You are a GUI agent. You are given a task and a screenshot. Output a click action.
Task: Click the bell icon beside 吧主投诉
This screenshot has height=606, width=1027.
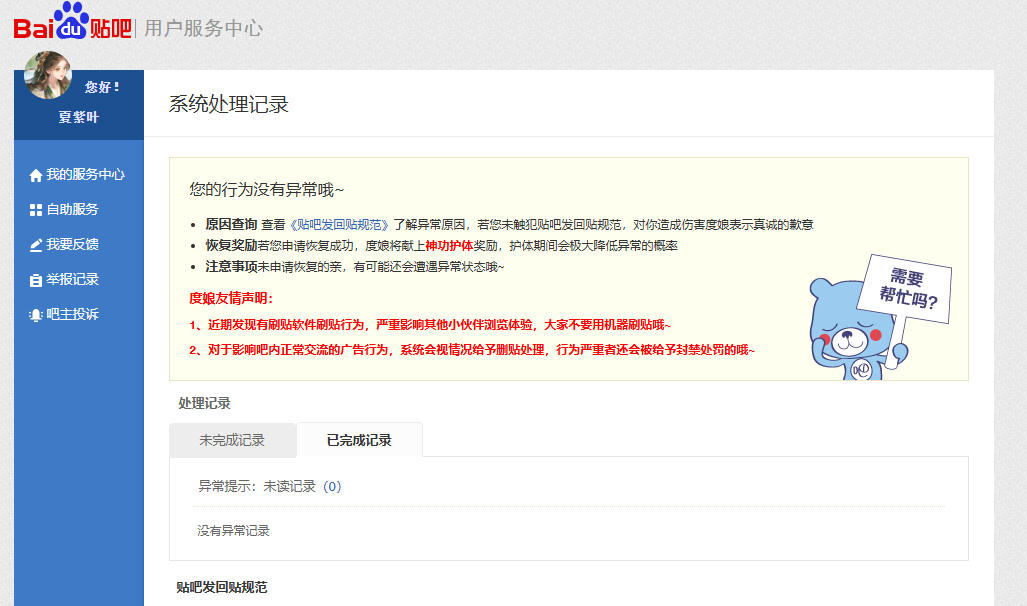(x=36, y=315)
